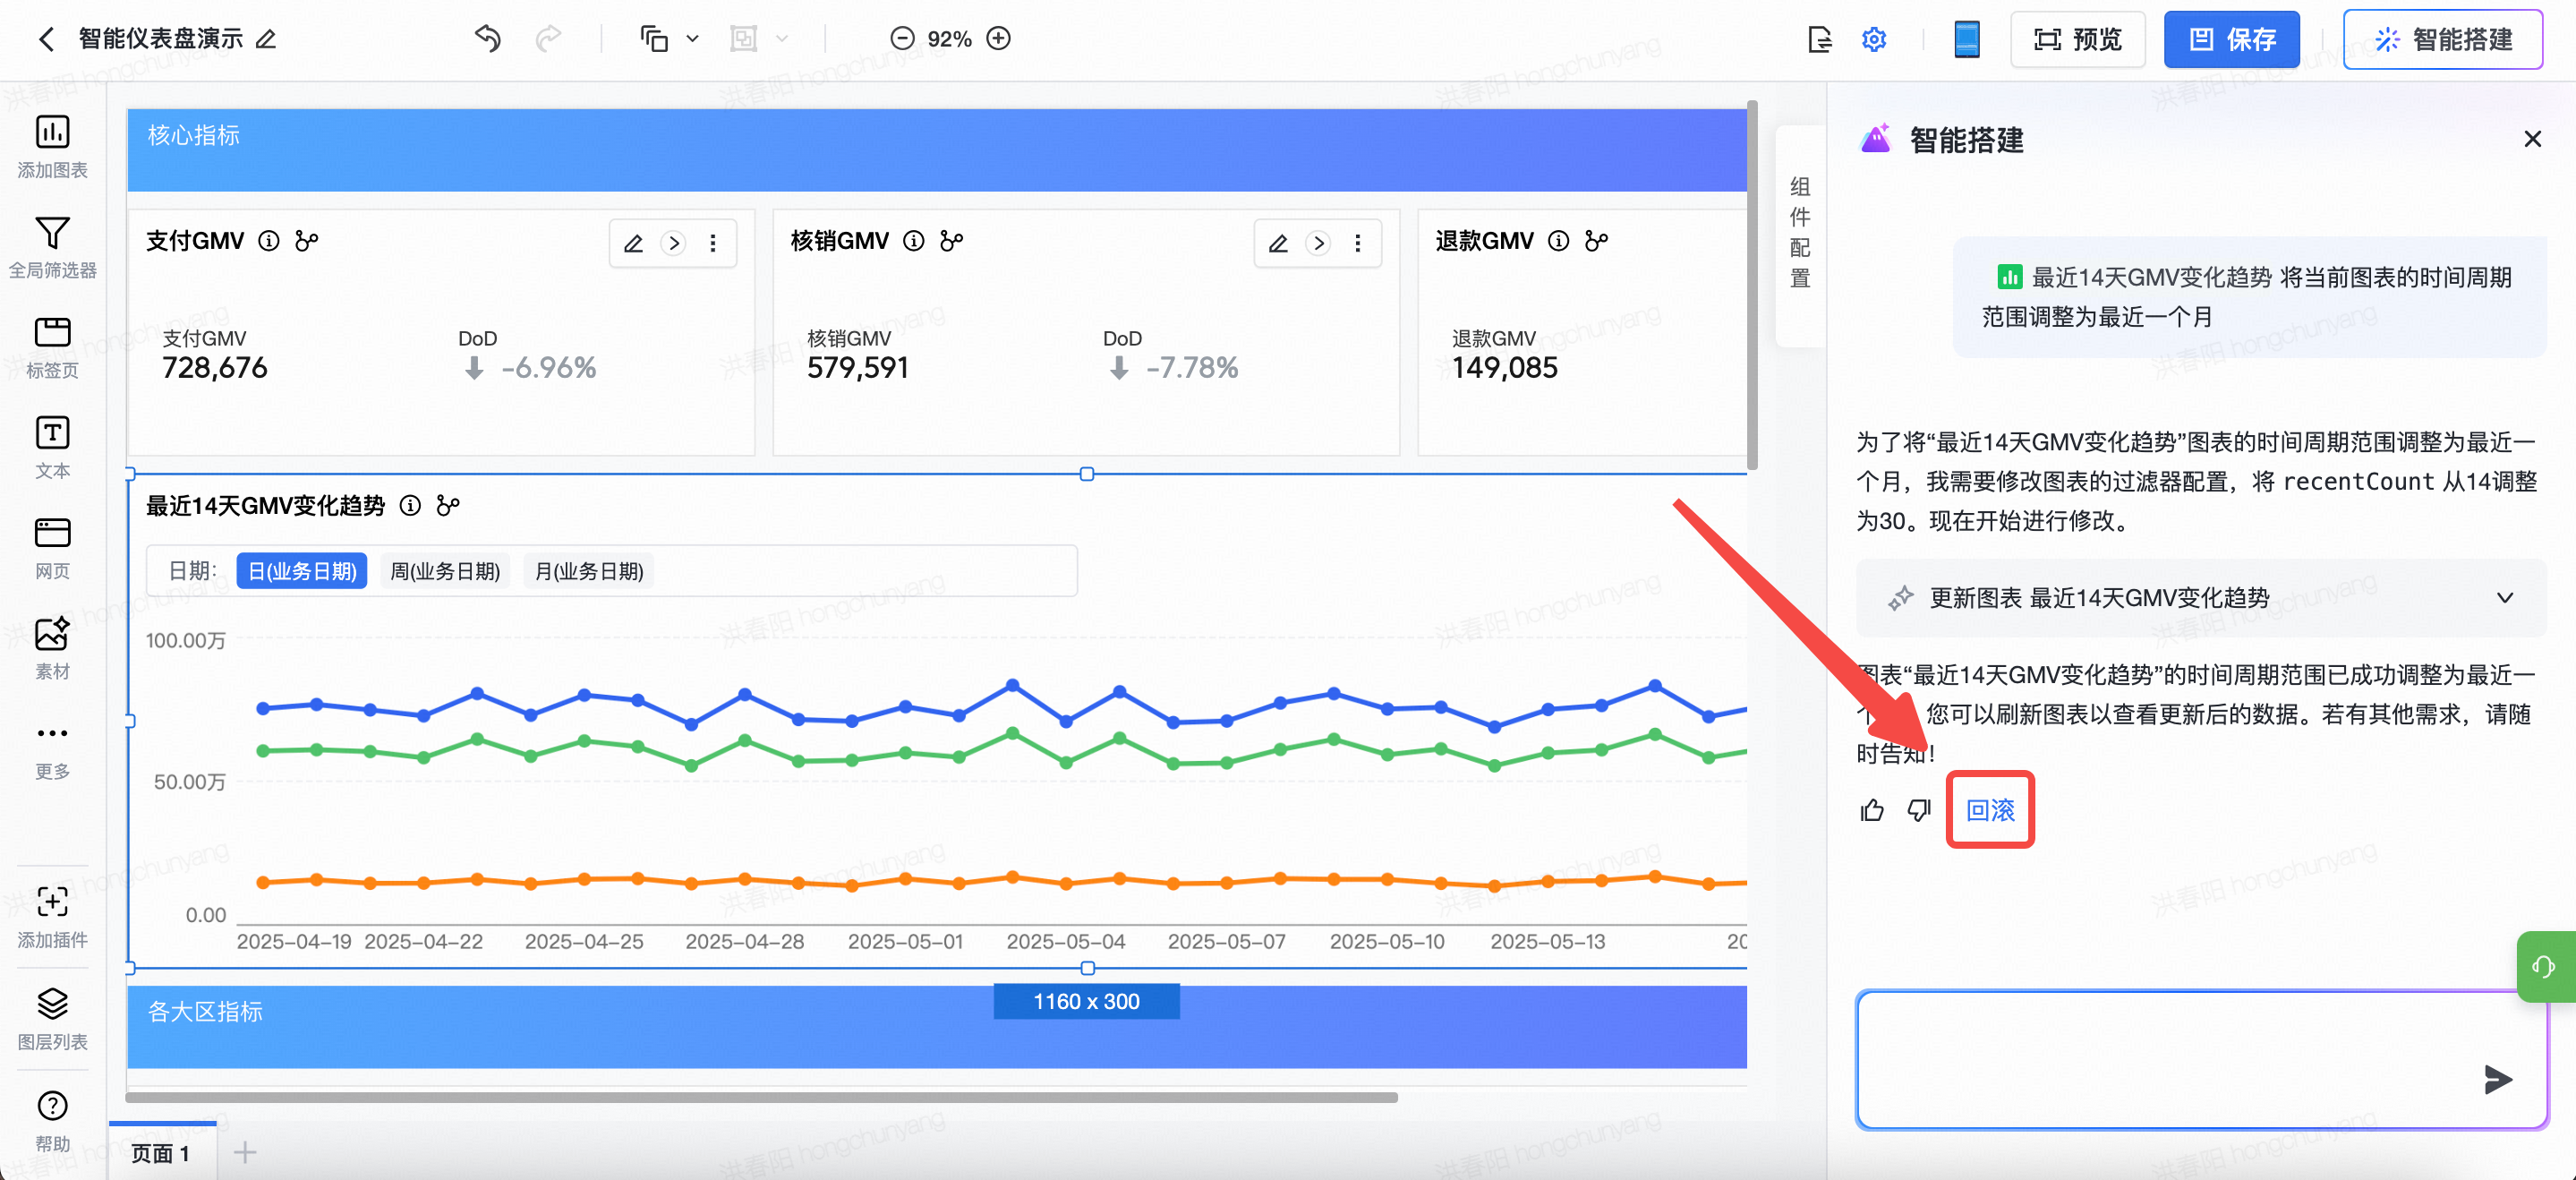Viewport: 2576px width, 1180px height.
Task: Switch to the 月(业务日期) date granularity
Action: tap(588, 571)
